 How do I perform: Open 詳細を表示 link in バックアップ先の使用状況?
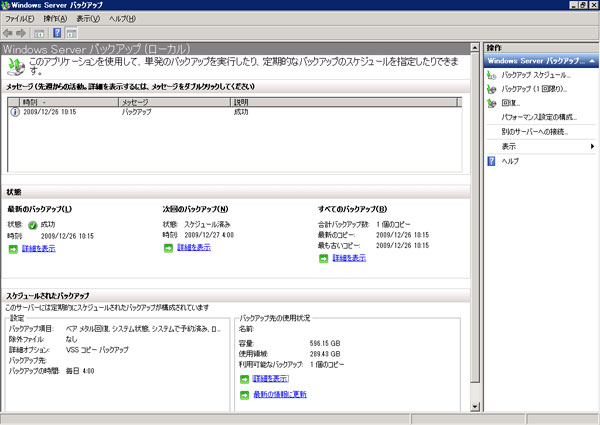click(x=270, y=379)
